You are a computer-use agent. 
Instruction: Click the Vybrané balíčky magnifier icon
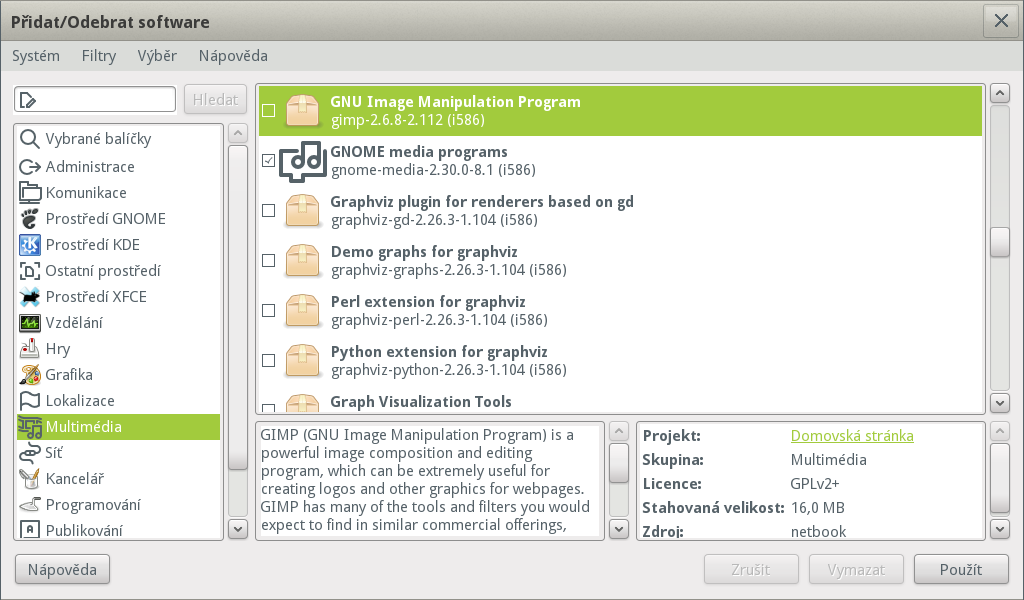coord(29,138)
